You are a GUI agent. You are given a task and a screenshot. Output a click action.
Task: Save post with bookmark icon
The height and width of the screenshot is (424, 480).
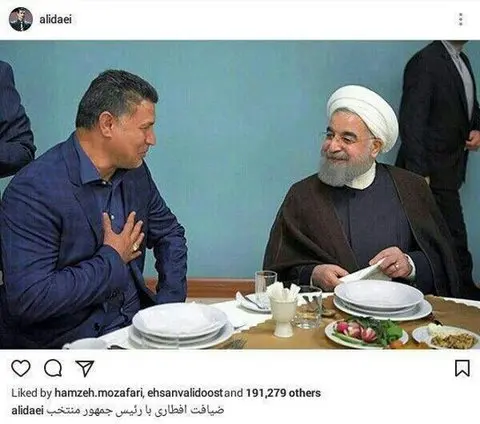(x=463, y=368)
